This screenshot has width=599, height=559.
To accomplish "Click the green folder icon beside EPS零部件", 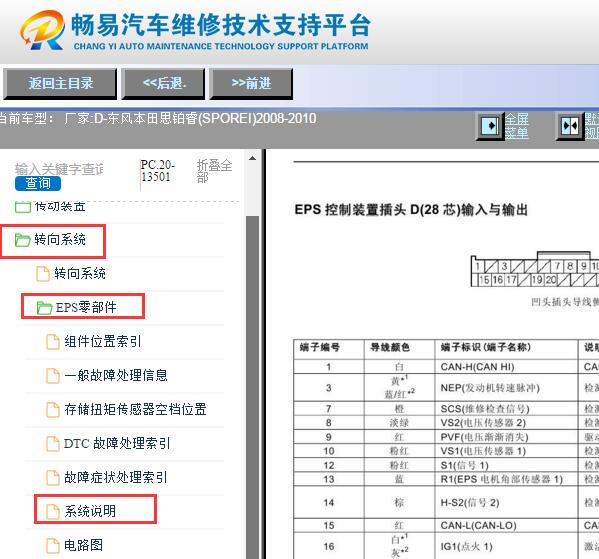I will pyautogui.click(x=44, y=308).
